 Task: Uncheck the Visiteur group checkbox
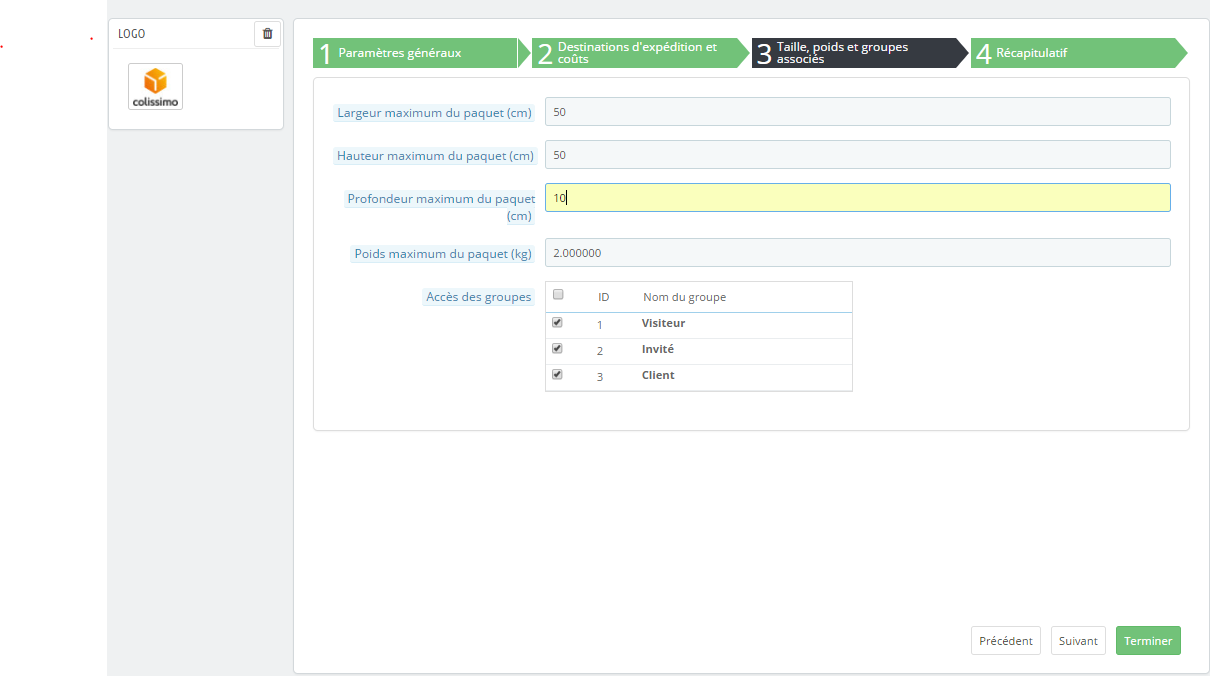click(x=558, y=323)
